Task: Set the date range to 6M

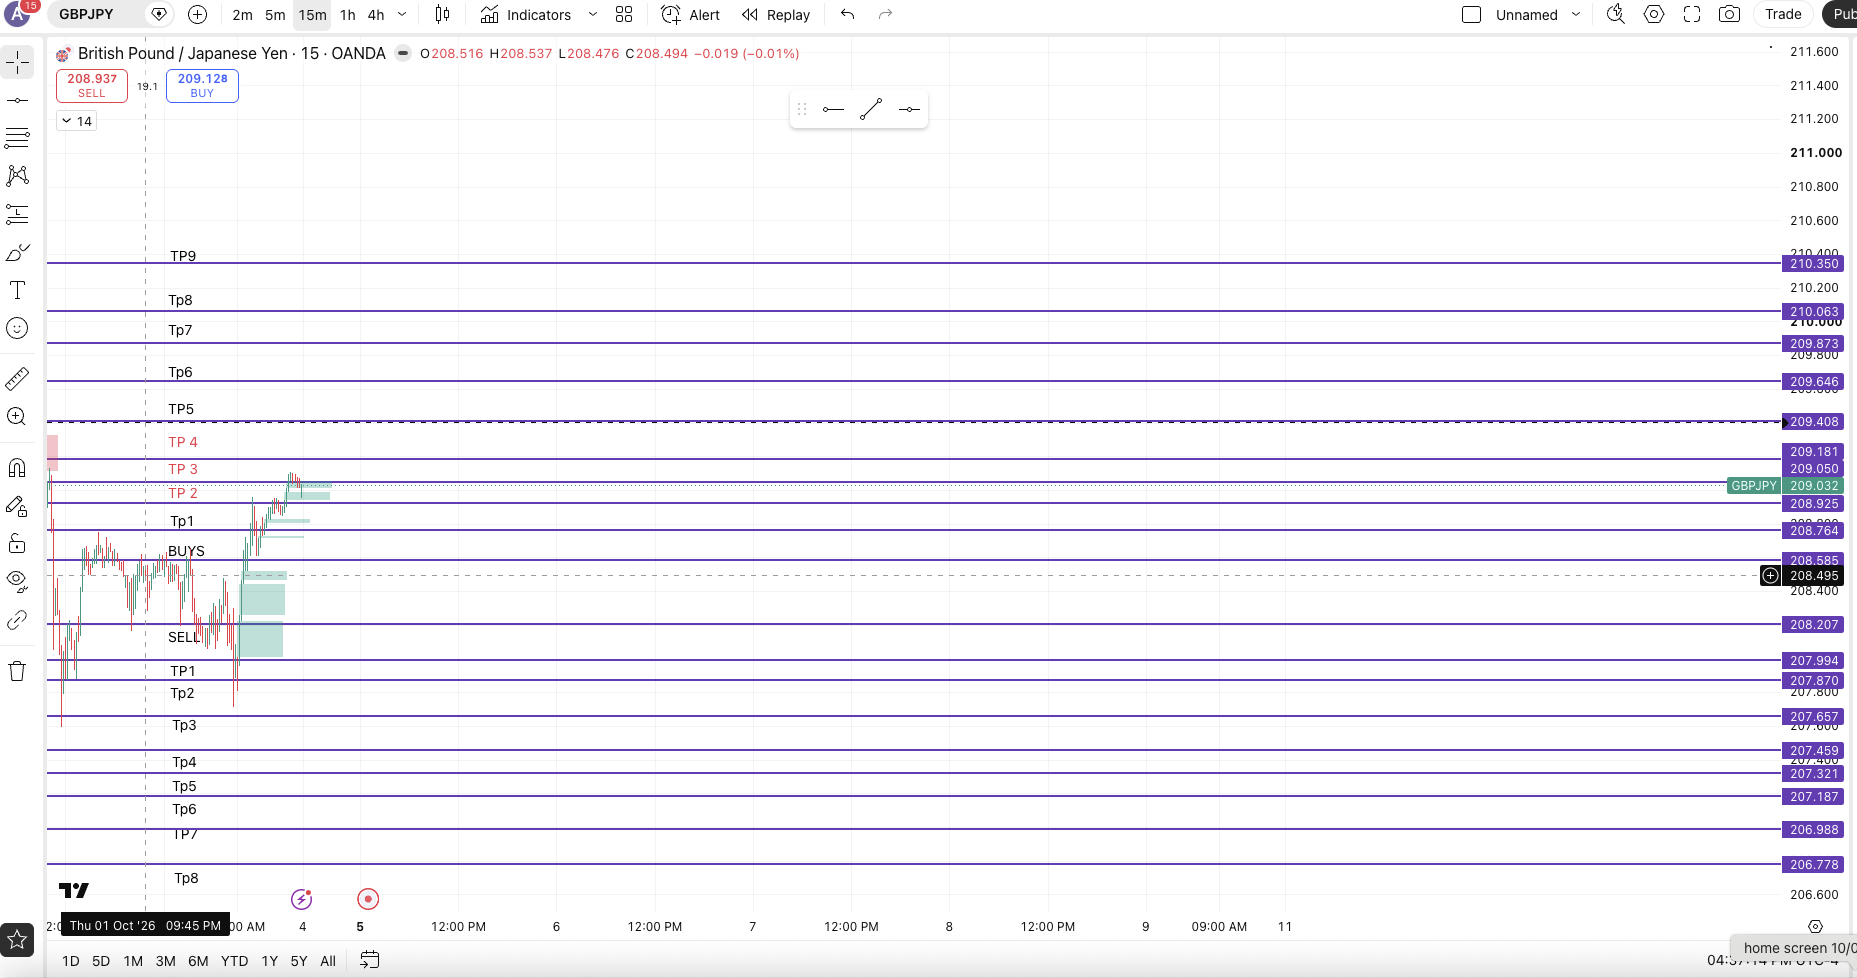Action: click(198, 961)
